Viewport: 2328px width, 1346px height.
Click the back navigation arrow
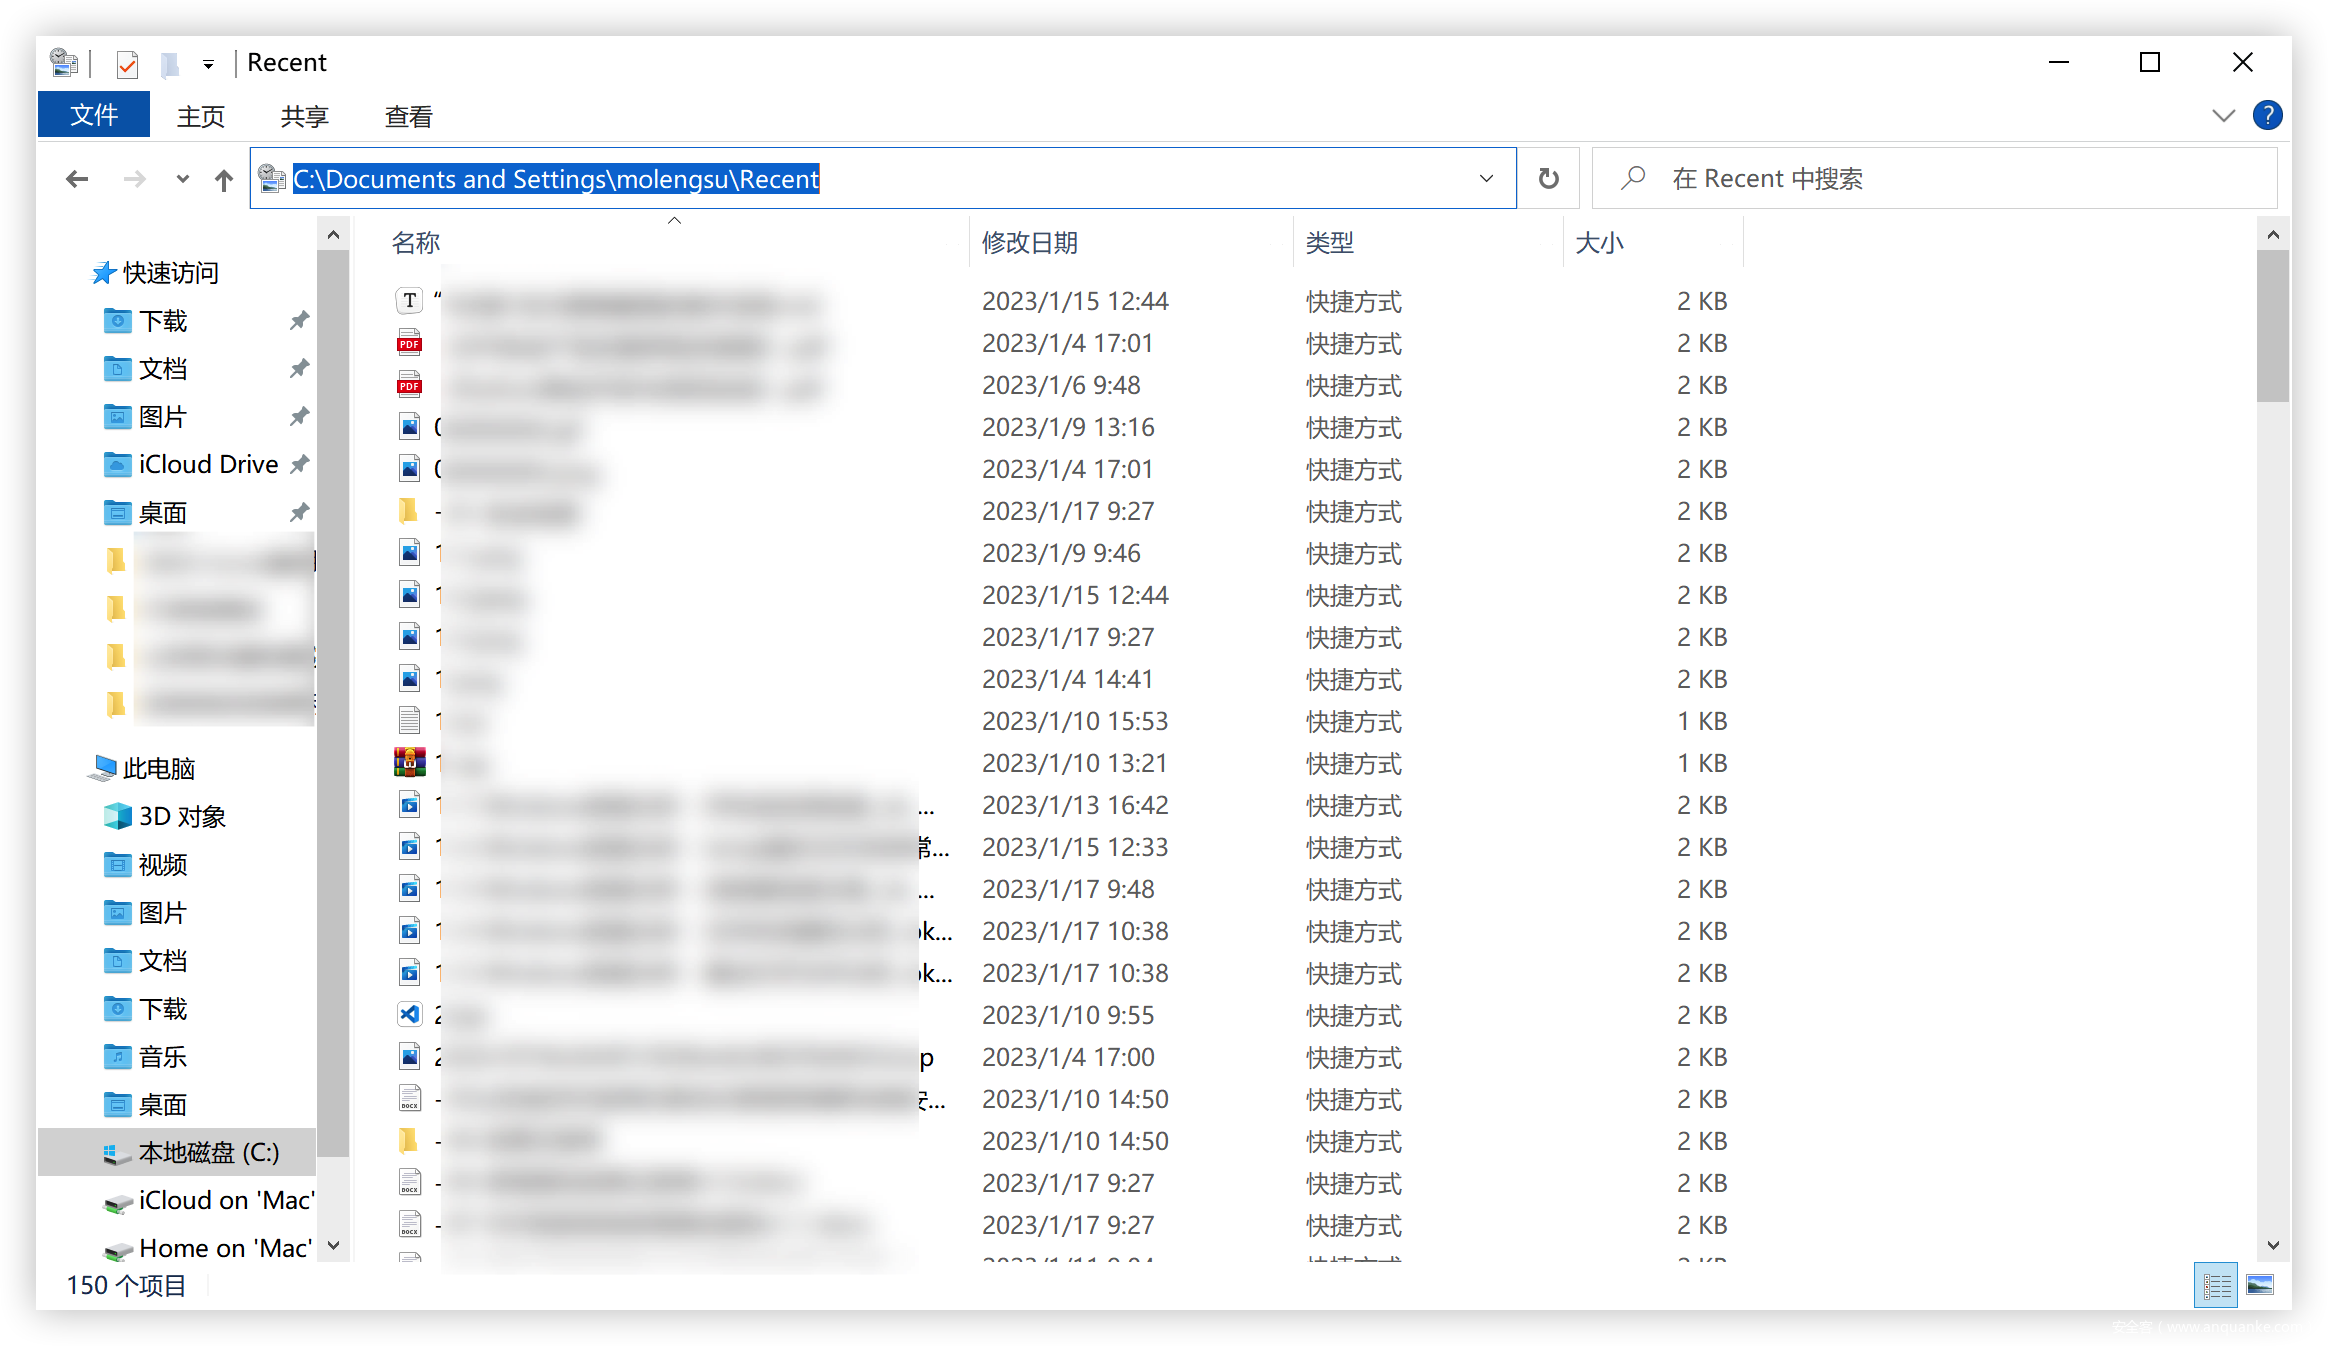pyautogui.click(x=77, y=180)
